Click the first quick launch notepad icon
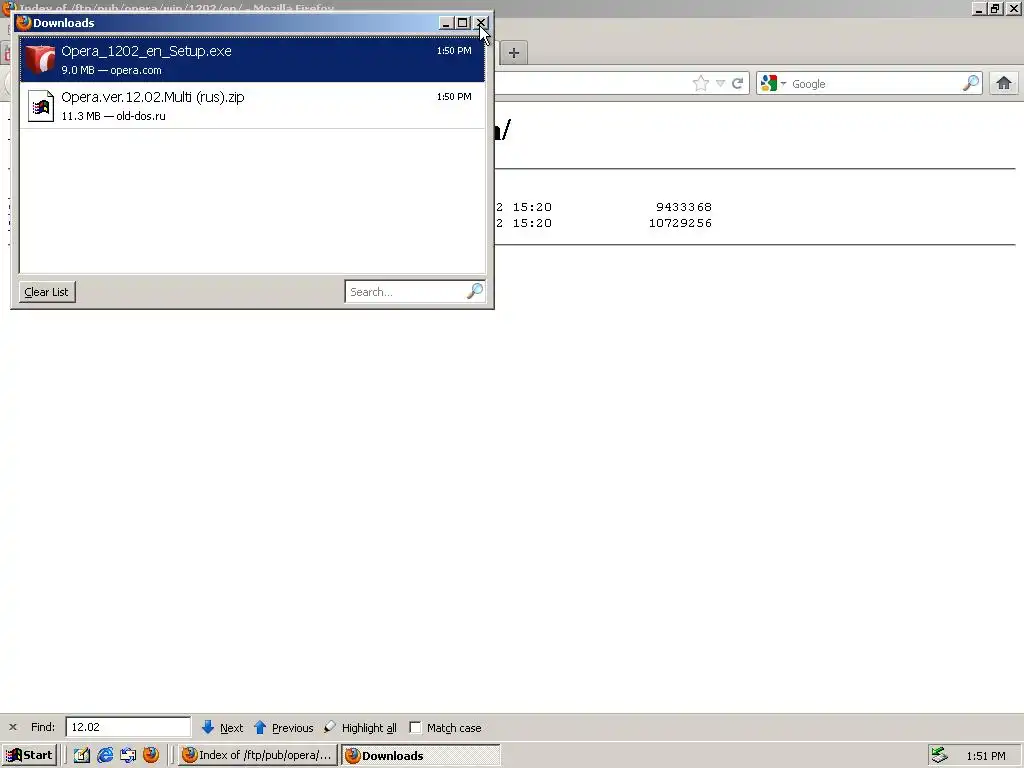 [82, 755]
